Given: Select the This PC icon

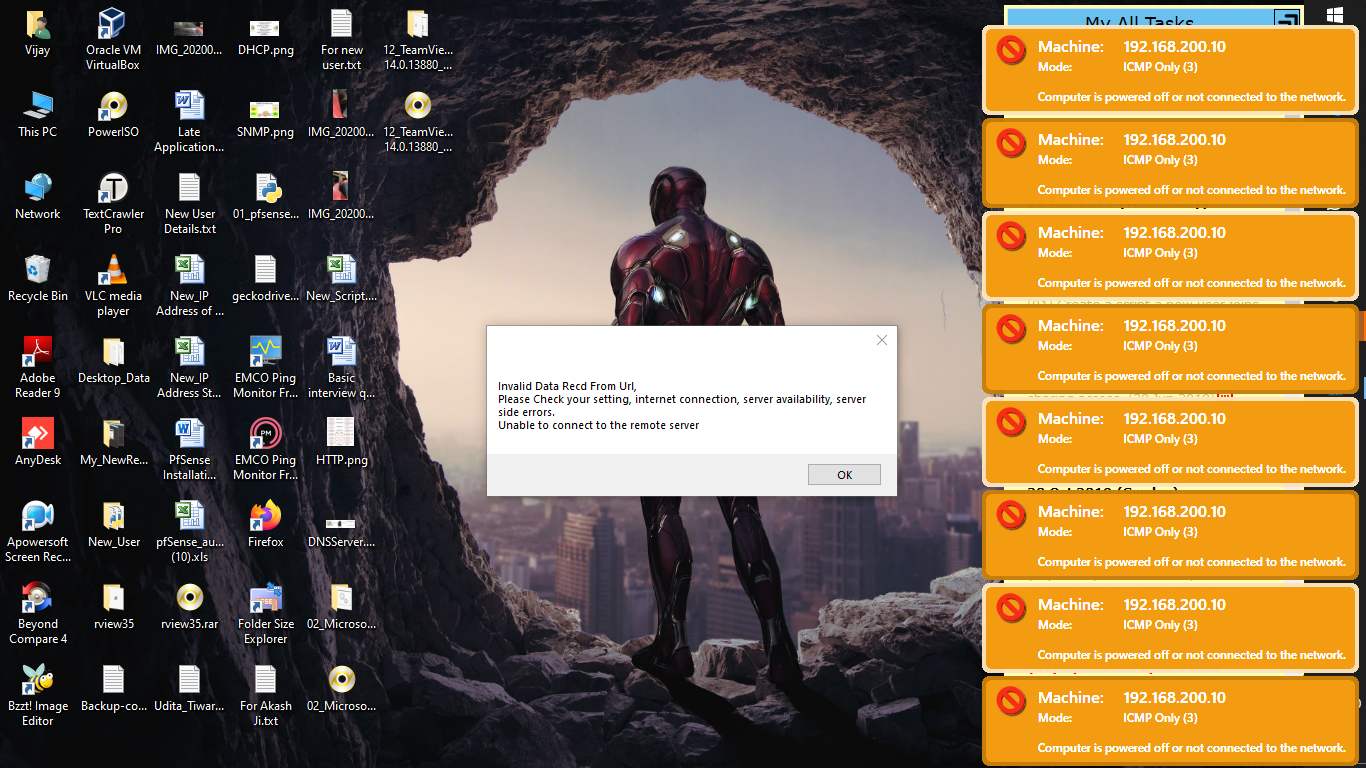Looking at the screenshot, I should pyautogui.click(x=38, y=114).
